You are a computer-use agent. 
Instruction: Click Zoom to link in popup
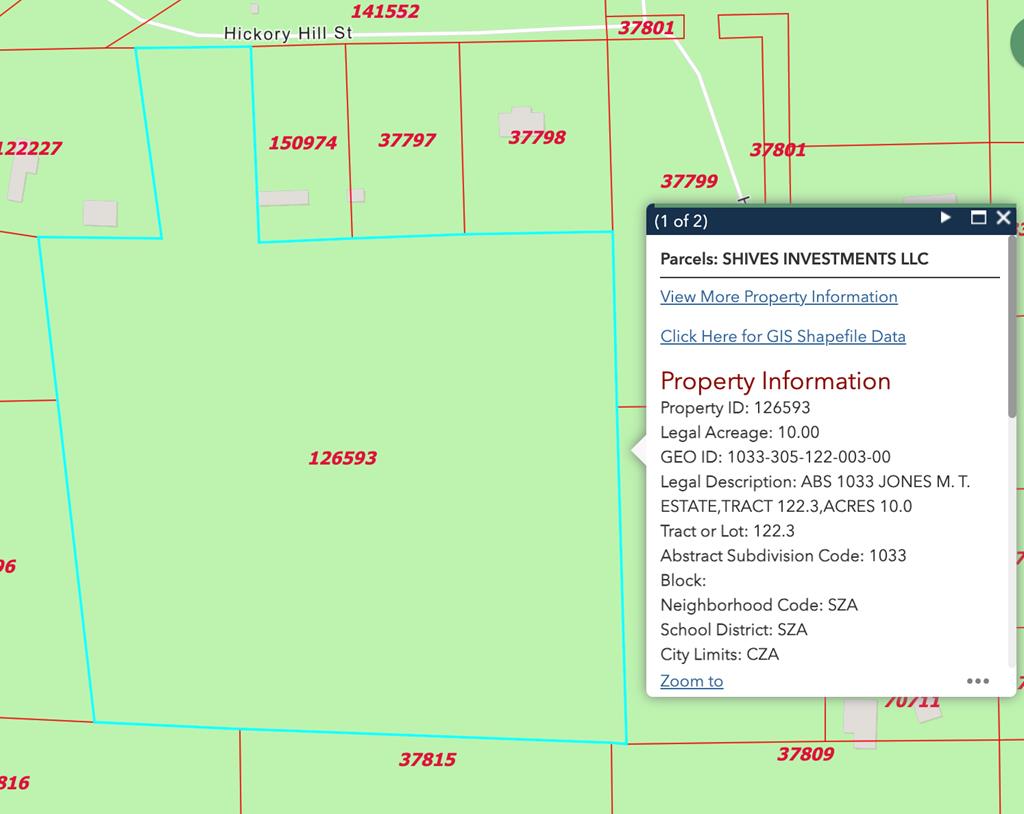(691, 681)
